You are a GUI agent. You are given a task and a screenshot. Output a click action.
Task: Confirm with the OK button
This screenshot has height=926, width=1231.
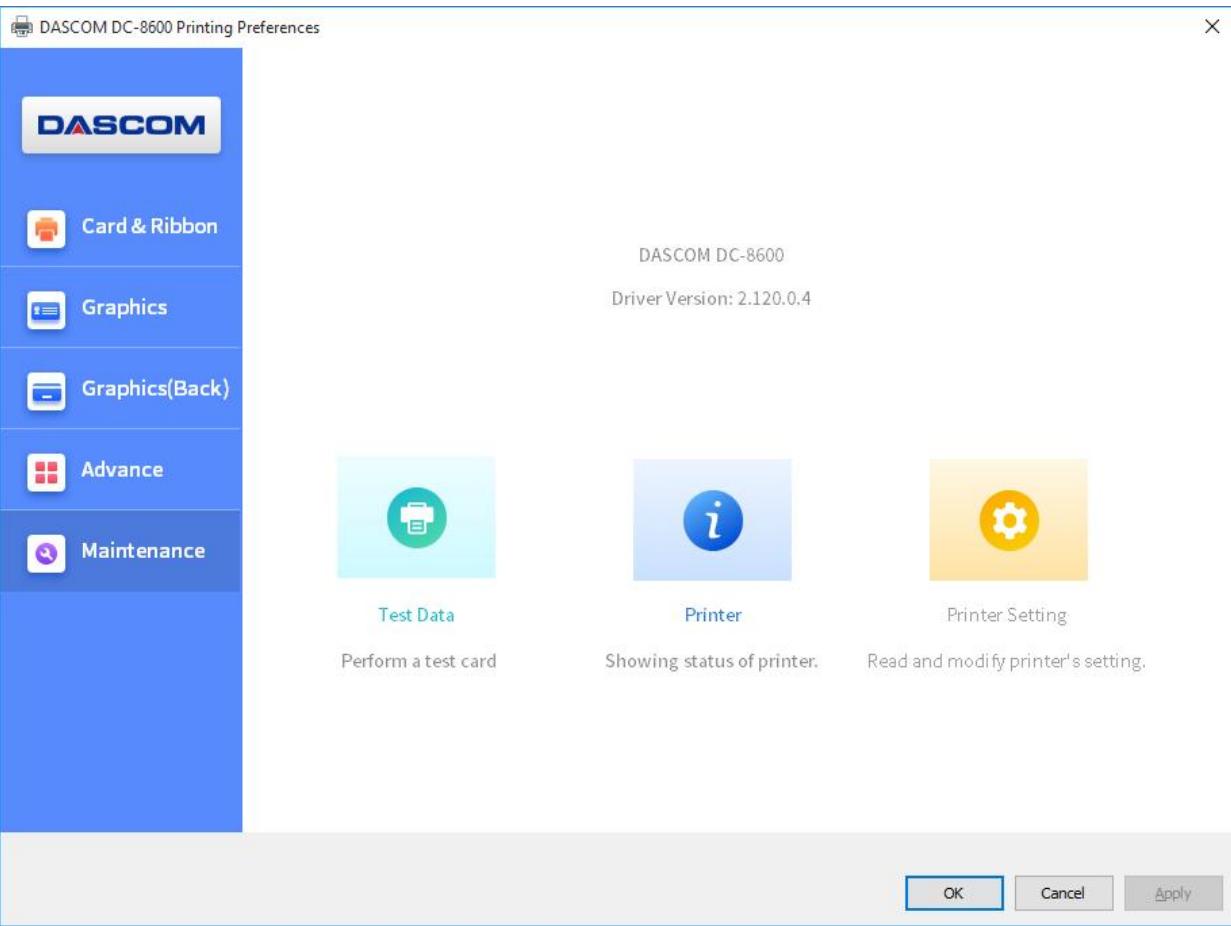coord(954,893)
